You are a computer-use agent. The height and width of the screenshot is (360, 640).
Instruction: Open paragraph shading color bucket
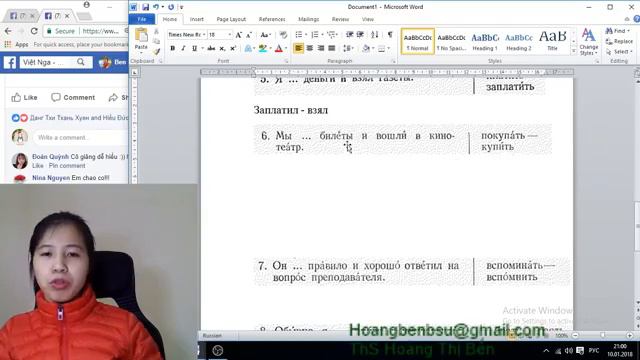click(x=366, y=49)
